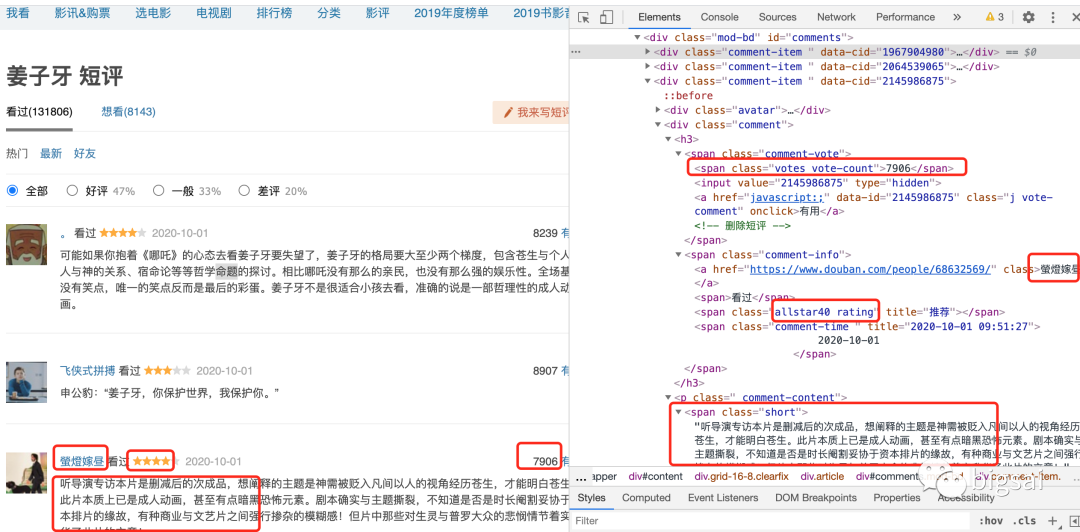The height and width of the screenshot is (532, 1080).
Task: Show comments from 好友
Action: [x=85, y=153]
